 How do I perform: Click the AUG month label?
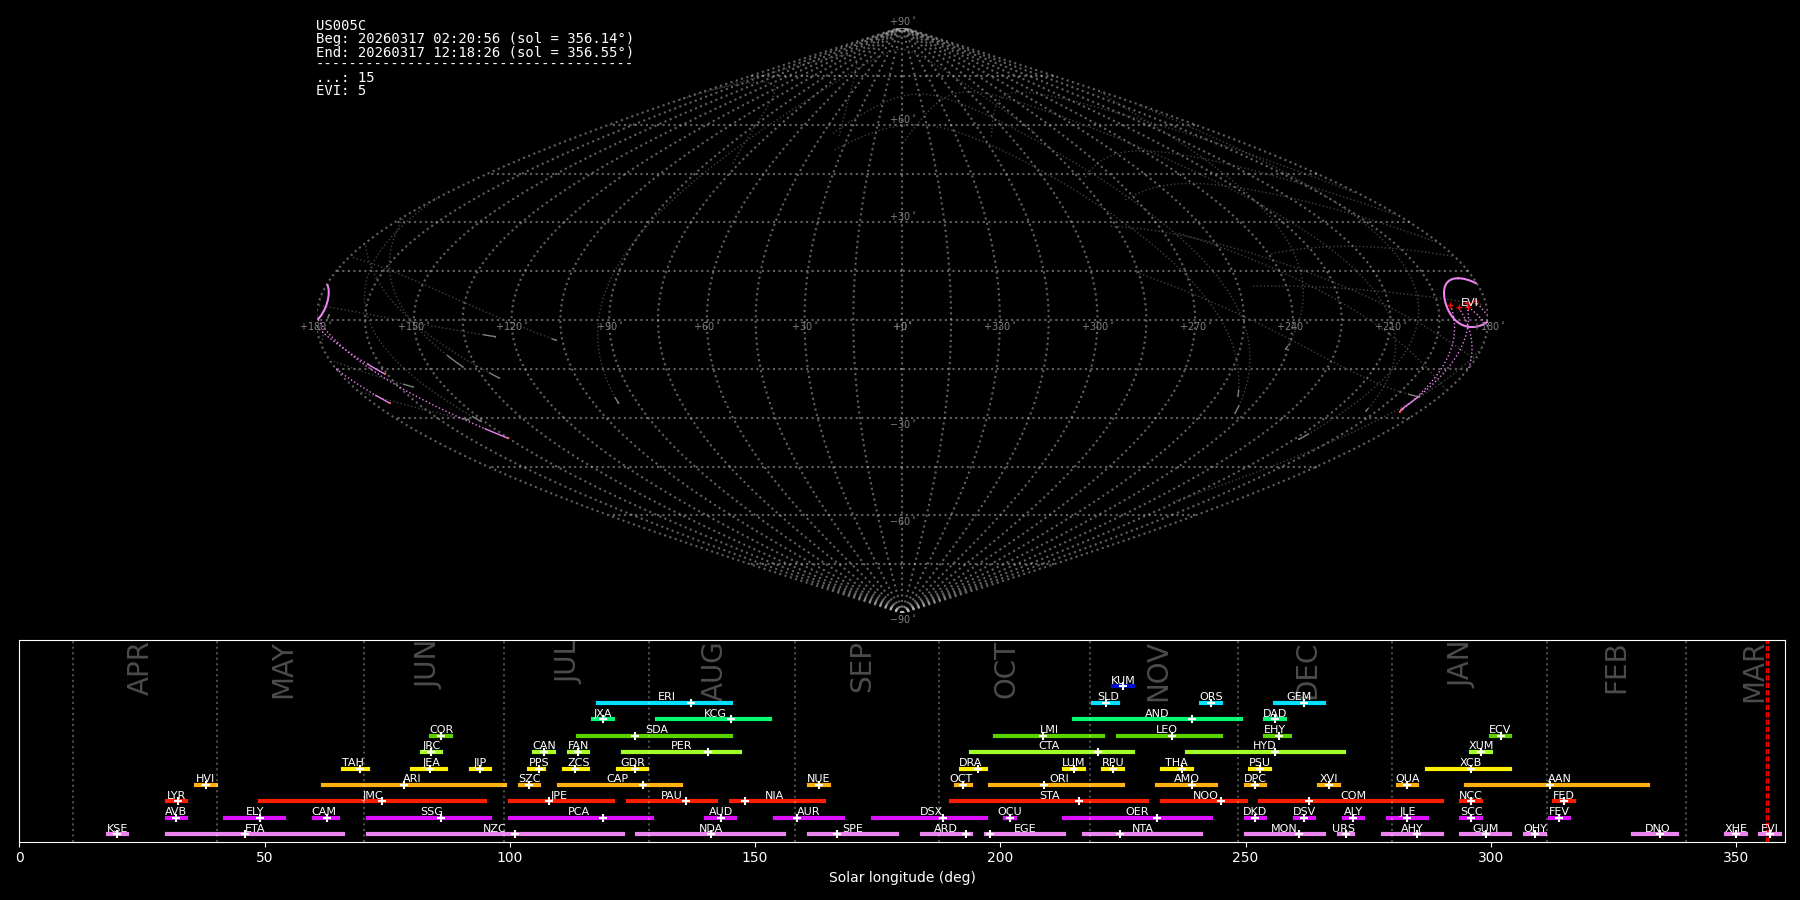click(x=711, y=671)
